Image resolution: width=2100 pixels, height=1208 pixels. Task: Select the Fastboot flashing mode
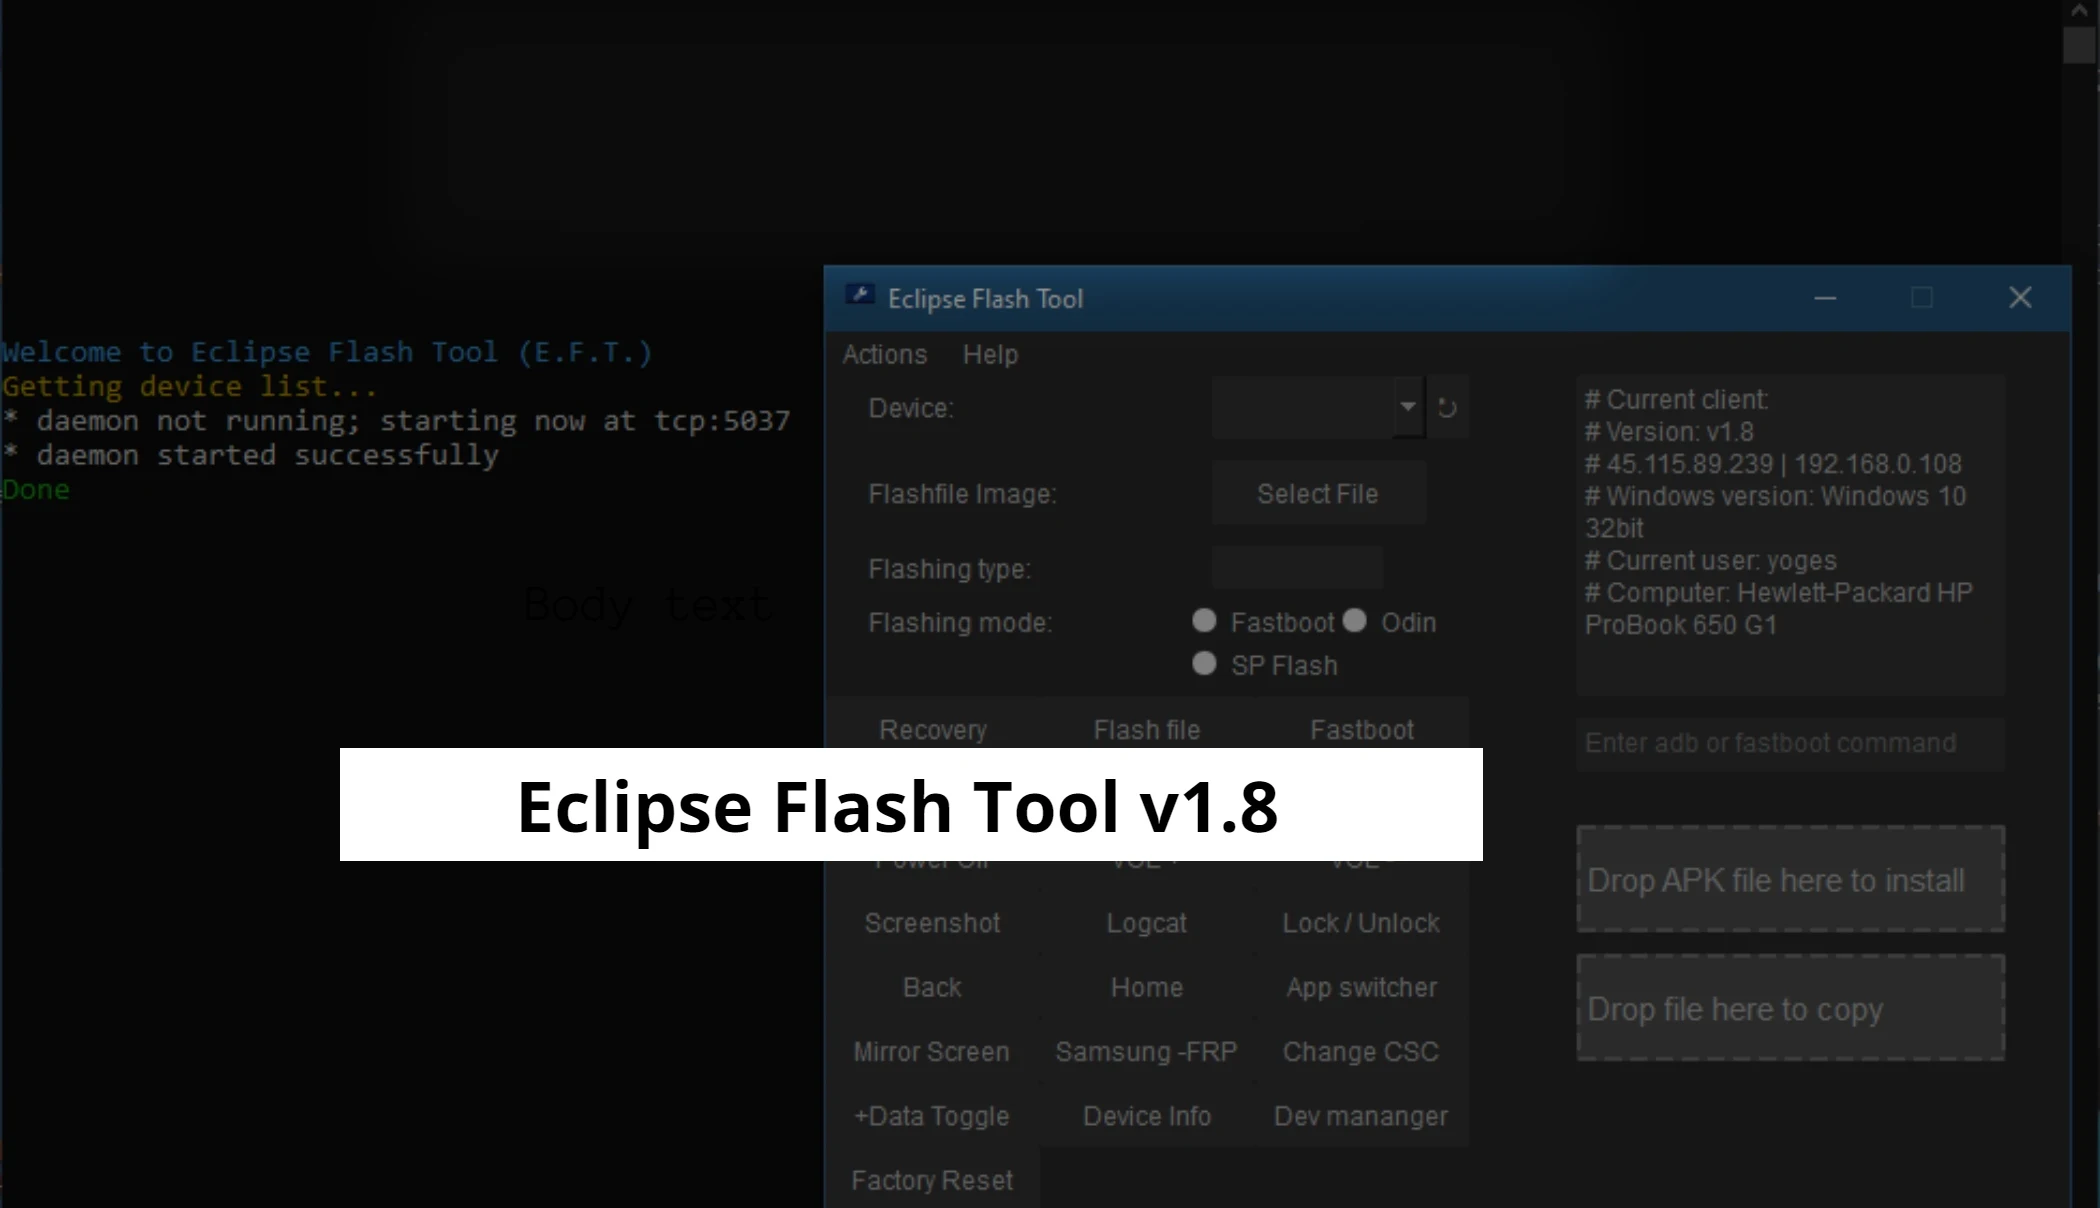point(1205,621)
